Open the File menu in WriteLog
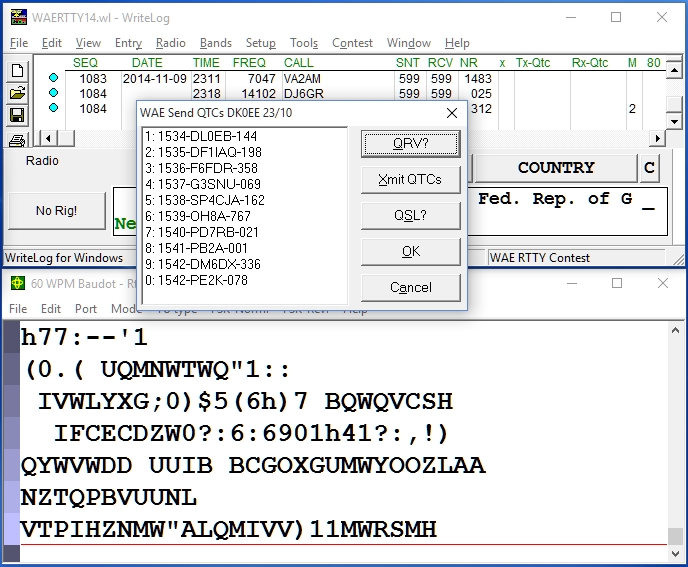The image size is (688, 567). click(x=19, y=43)
